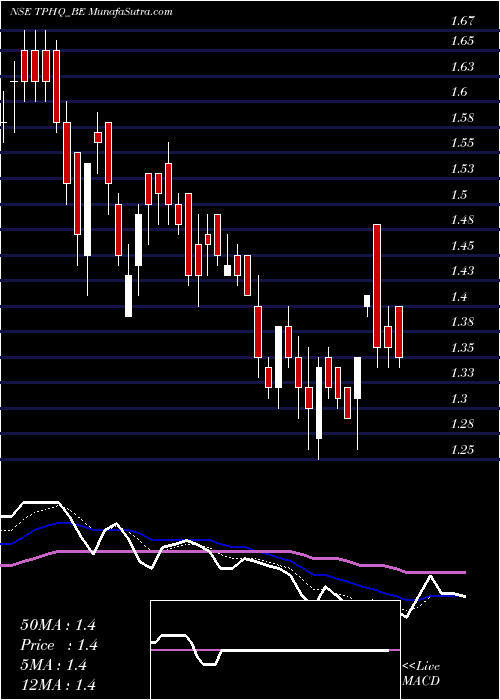Click the 1.55 price axis label

coord(462,143)
